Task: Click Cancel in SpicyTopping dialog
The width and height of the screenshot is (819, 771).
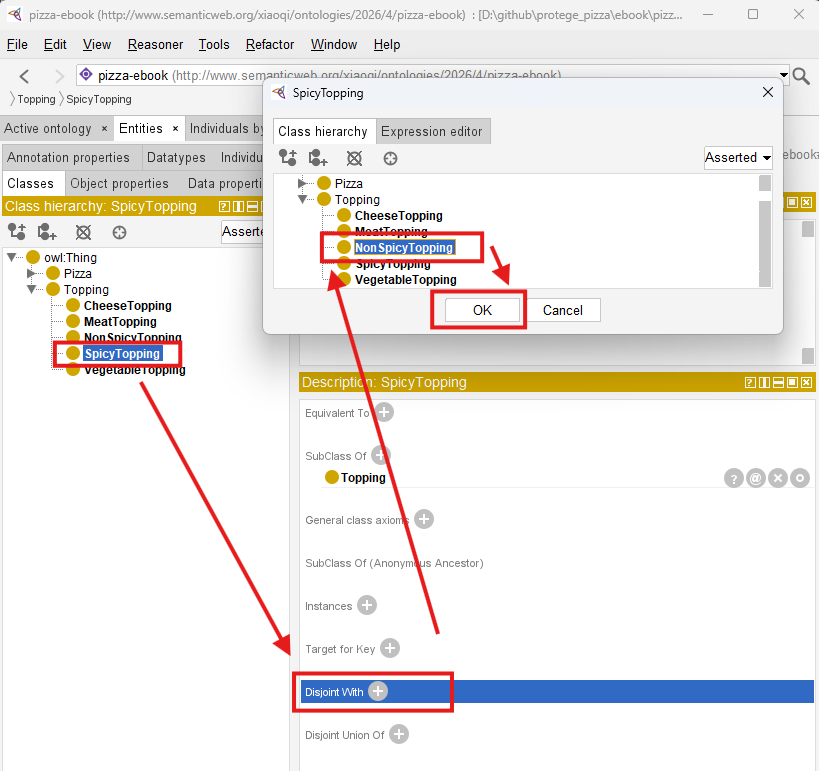Action: coord(563,310)
